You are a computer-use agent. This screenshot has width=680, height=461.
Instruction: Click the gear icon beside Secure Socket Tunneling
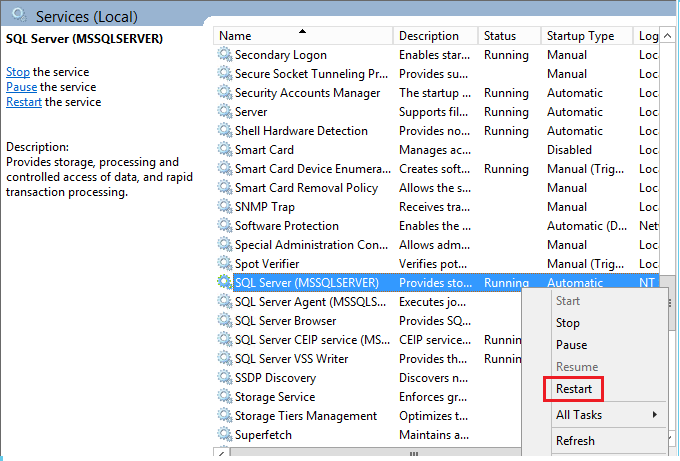225,74
